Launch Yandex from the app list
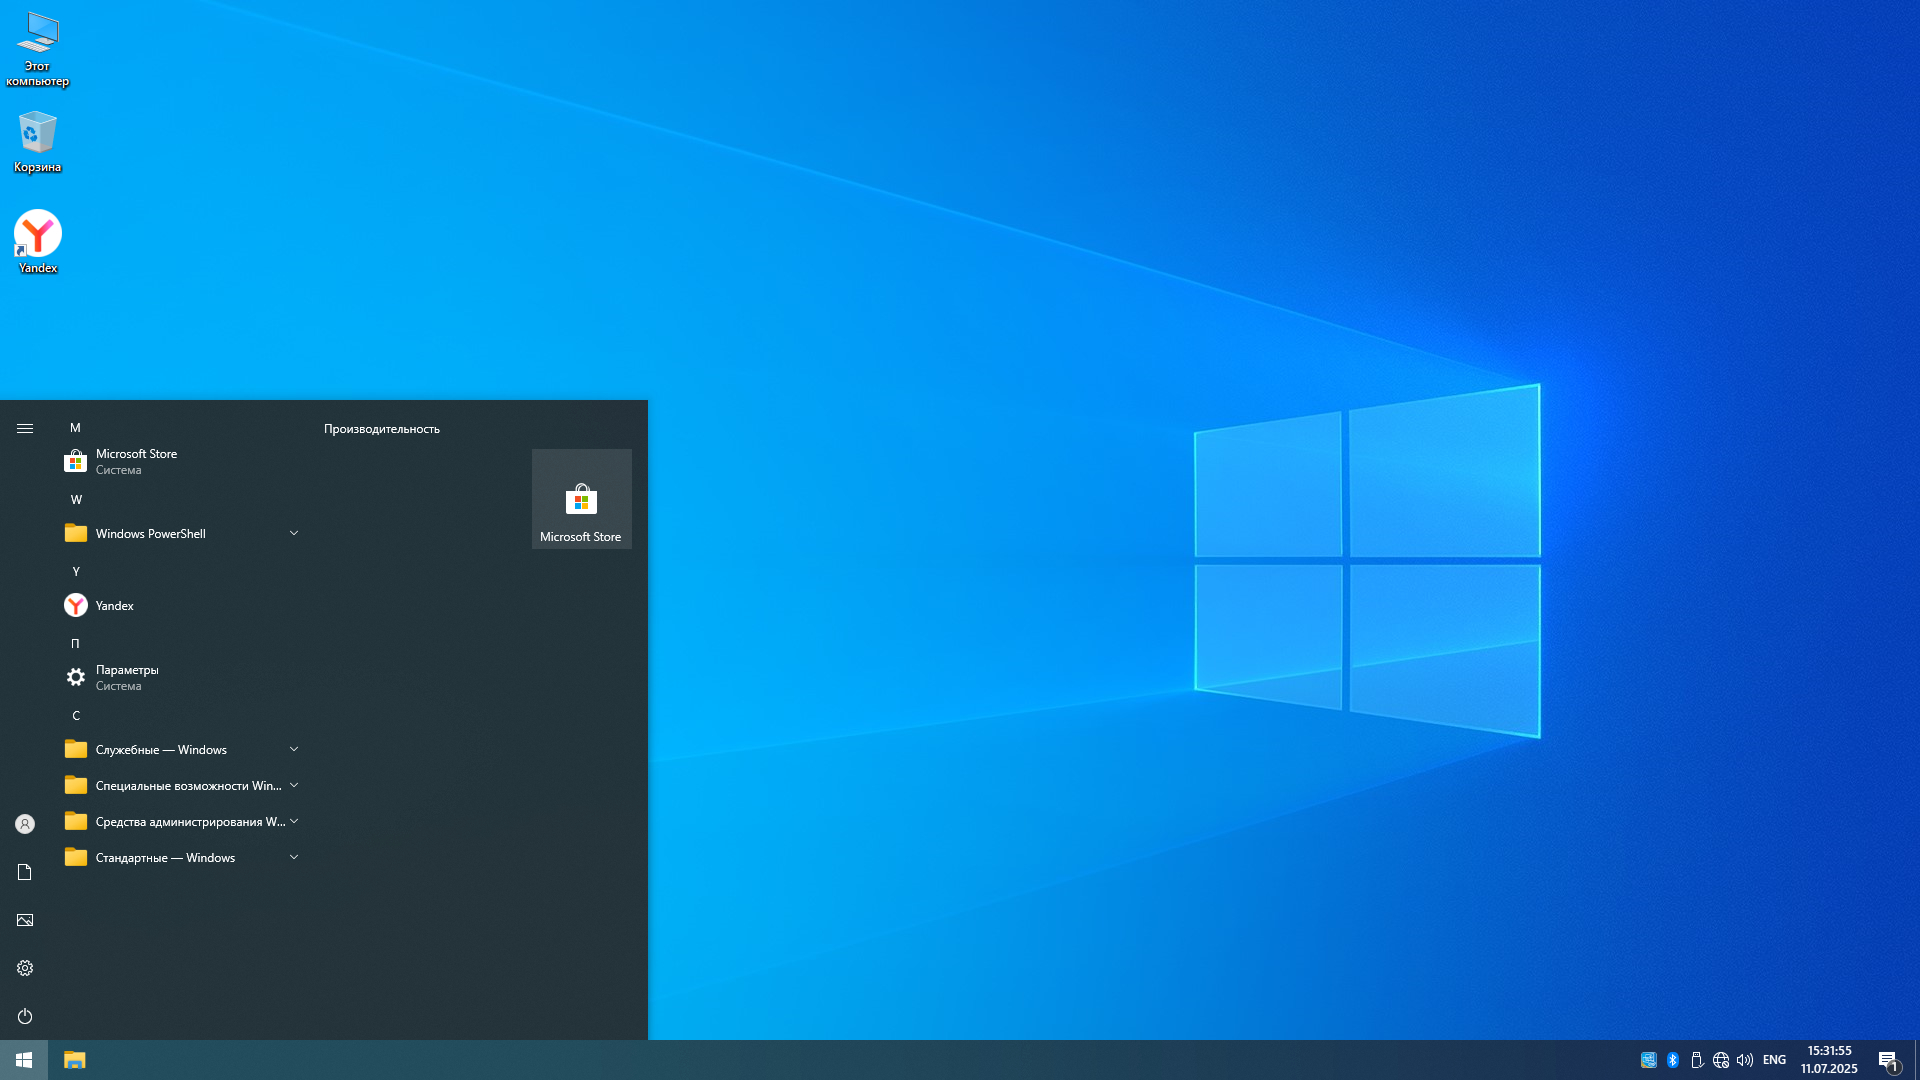 (114, 605)
